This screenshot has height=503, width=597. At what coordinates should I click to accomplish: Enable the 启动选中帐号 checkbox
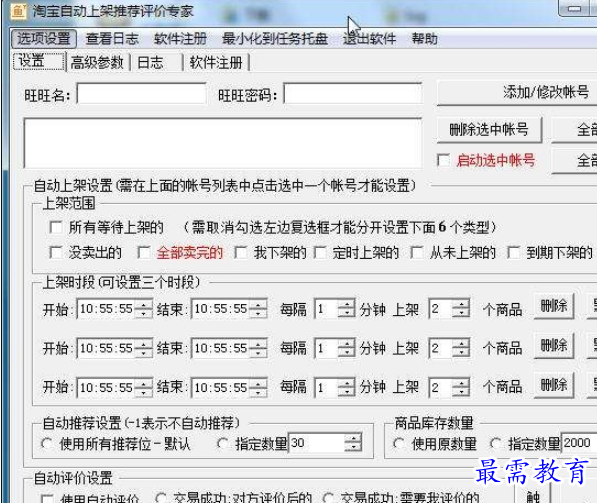click(x=443, y=160)
